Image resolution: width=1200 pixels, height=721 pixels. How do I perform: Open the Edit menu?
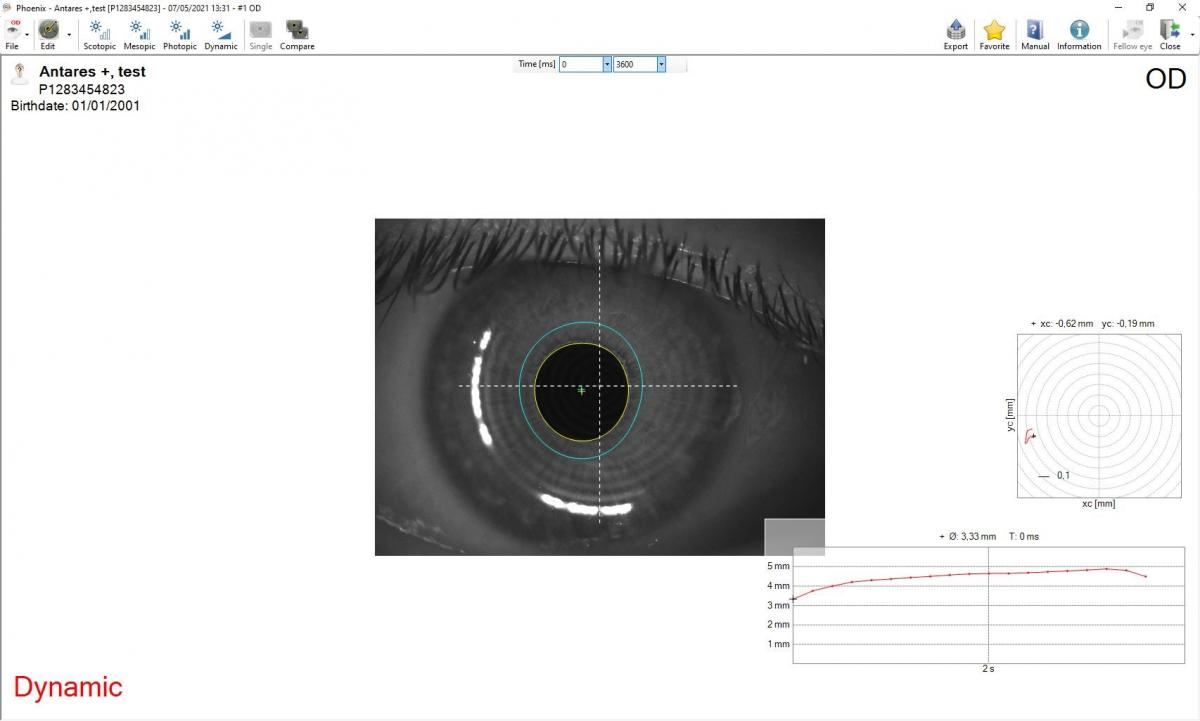tap(48, 35)
